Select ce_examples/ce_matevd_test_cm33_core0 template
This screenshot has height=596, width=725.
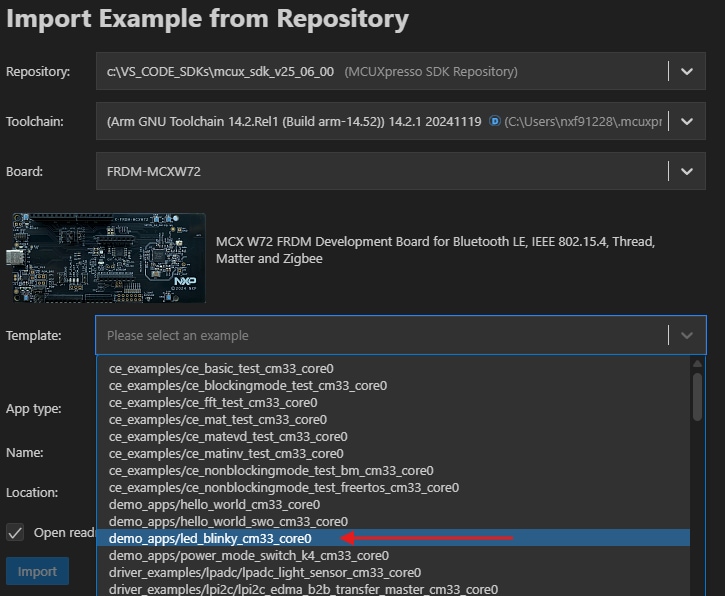pyautogui.click(x=393, y=436)
